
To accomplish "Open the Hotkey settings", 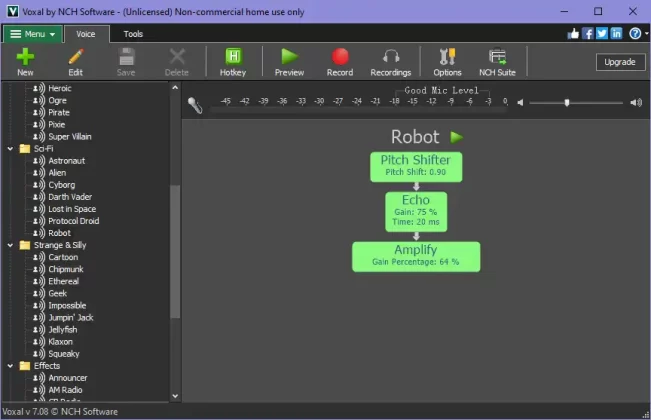I will click(233, 62).
